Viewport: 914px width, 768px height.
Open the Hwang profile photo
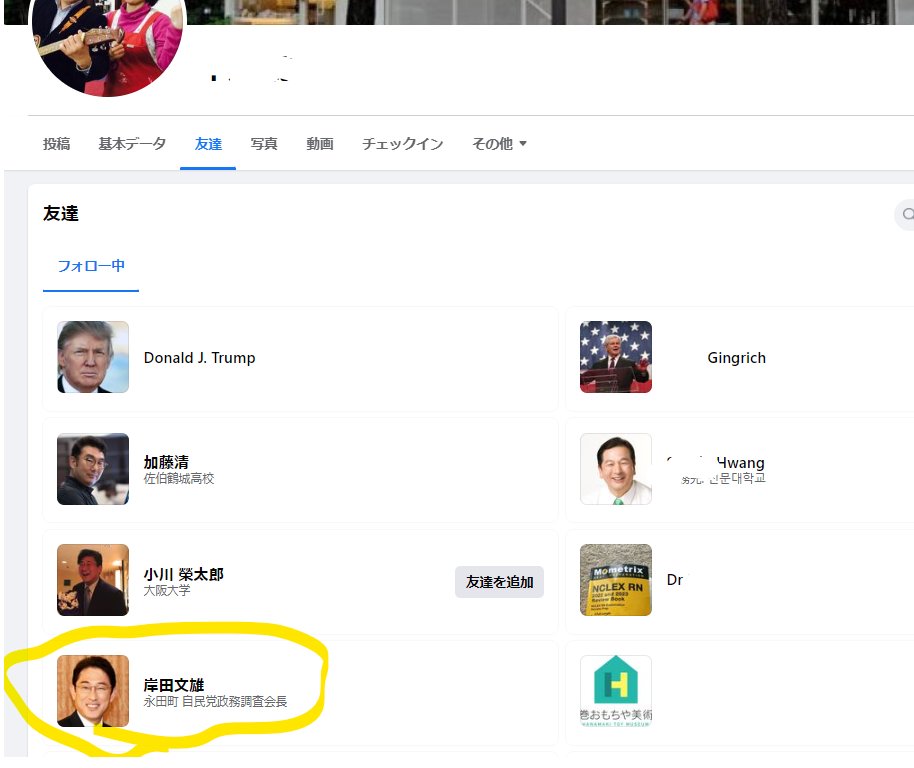[x=616, y=468]
